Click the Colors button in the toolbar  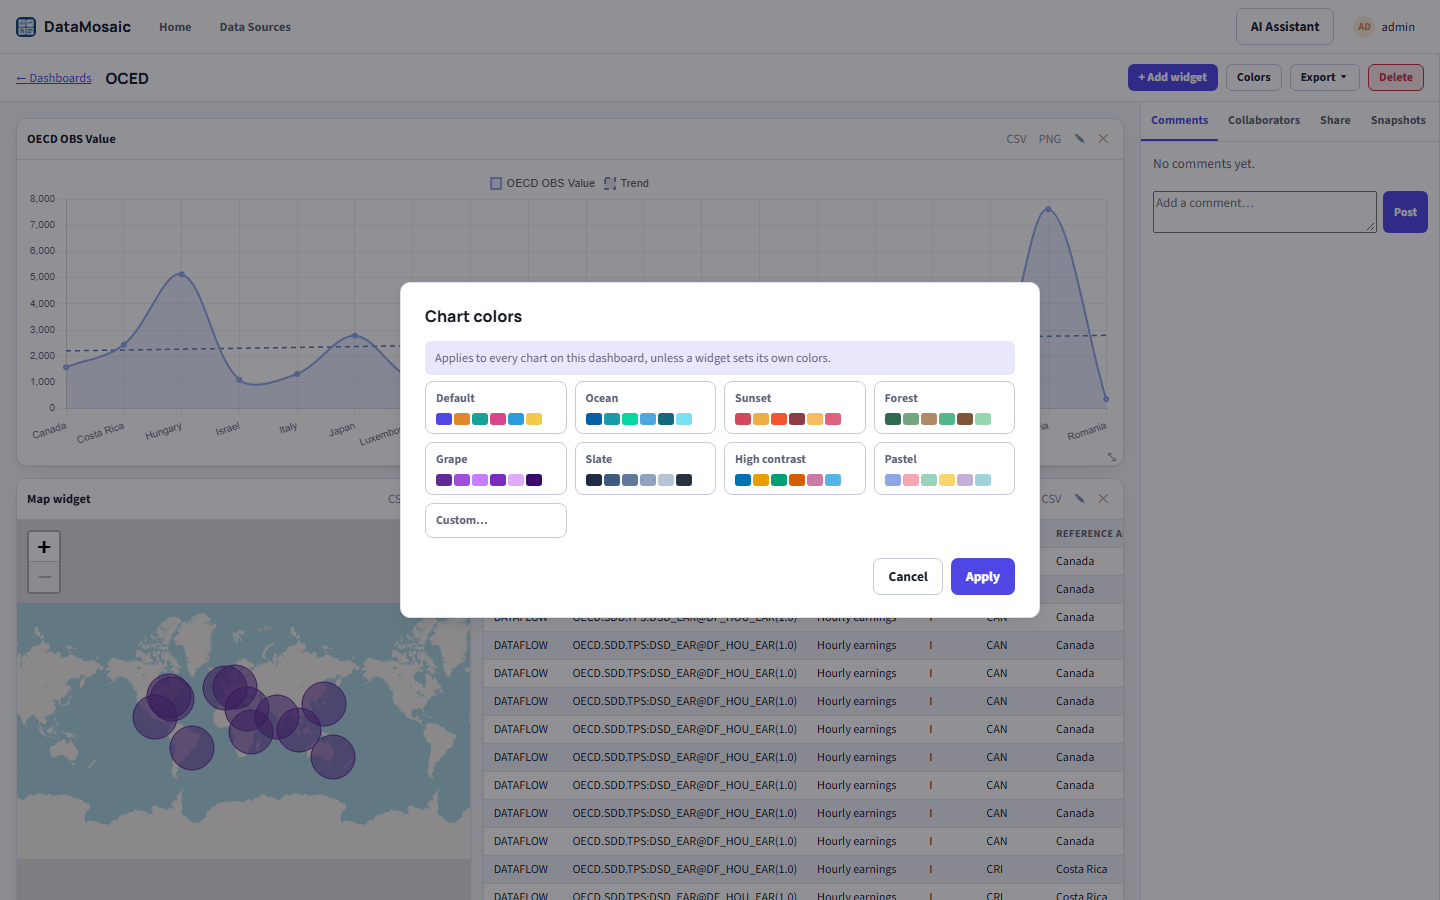click(x=1253, y=77)
